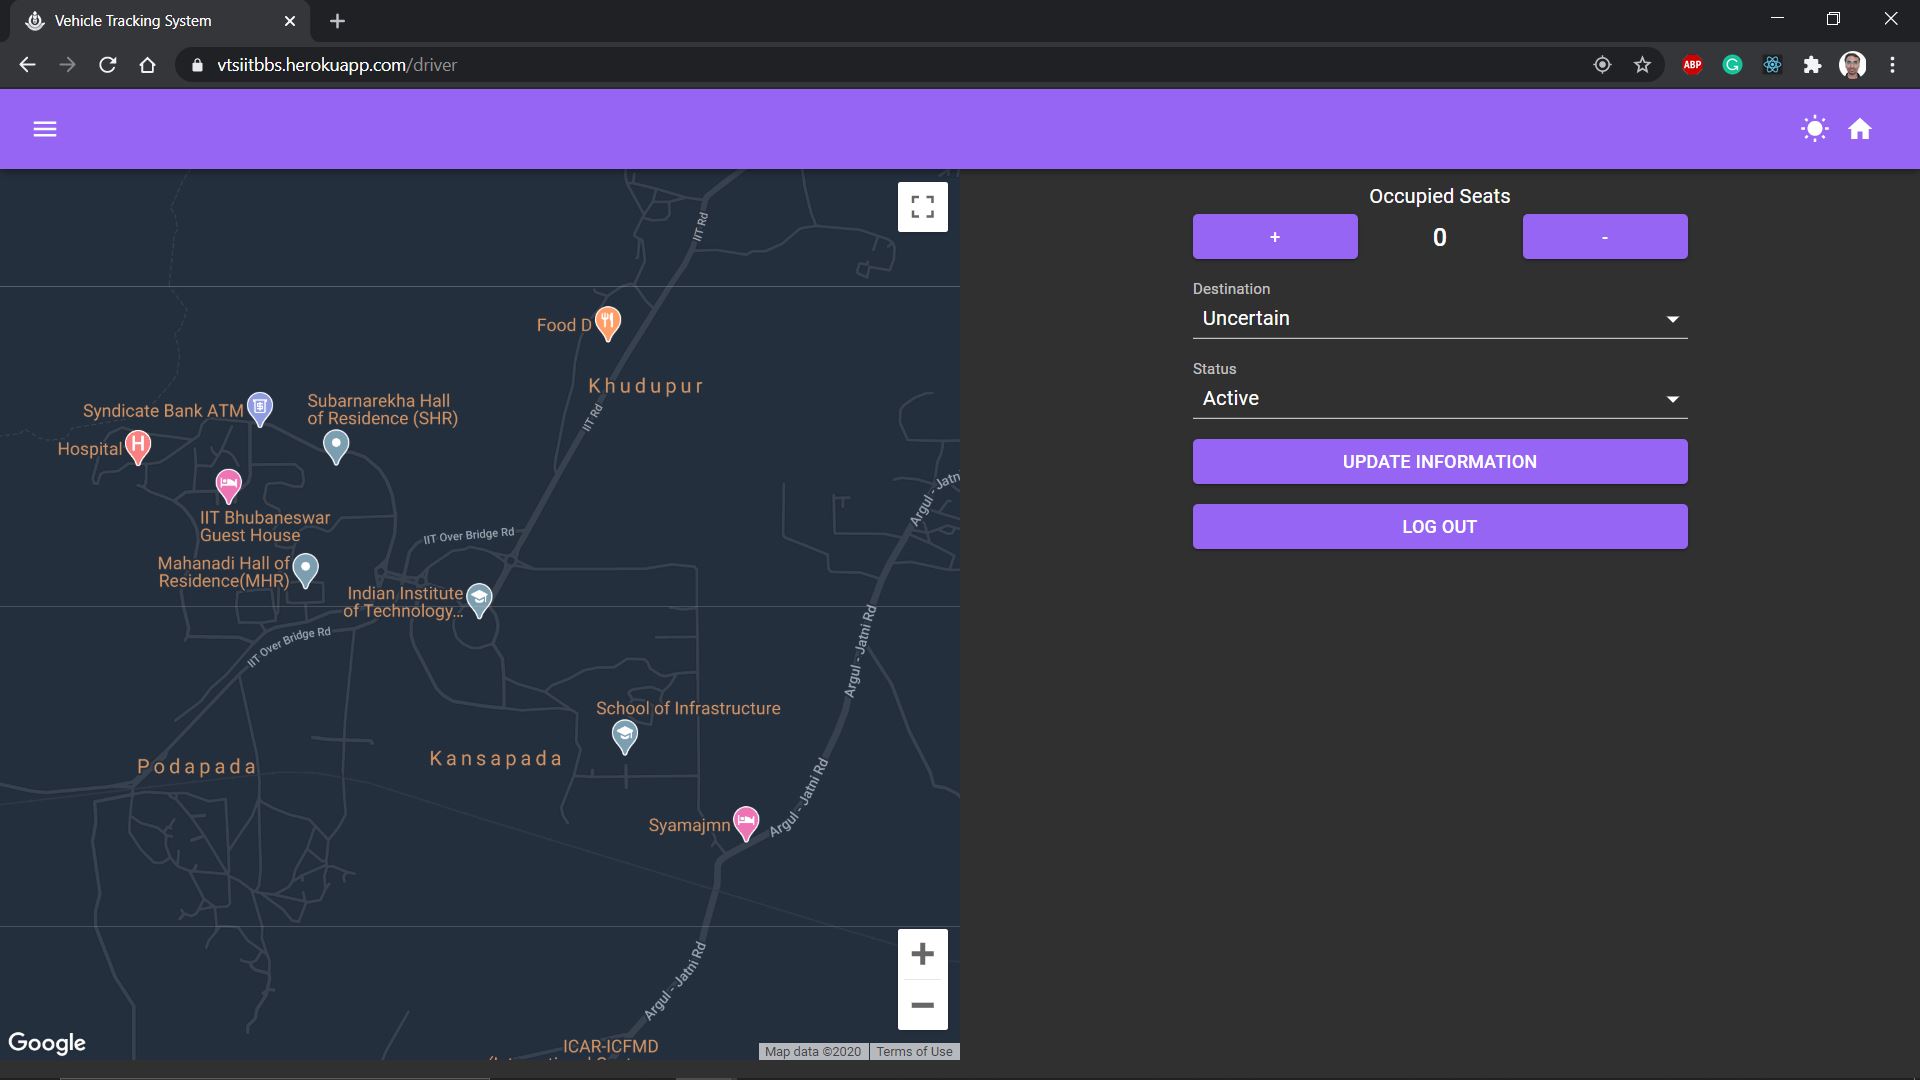Image resolution: width=1920 pixels, height=1080 pixels.
Task: Toggle light/dark theme sun icon
Action: pos(1814,129)
